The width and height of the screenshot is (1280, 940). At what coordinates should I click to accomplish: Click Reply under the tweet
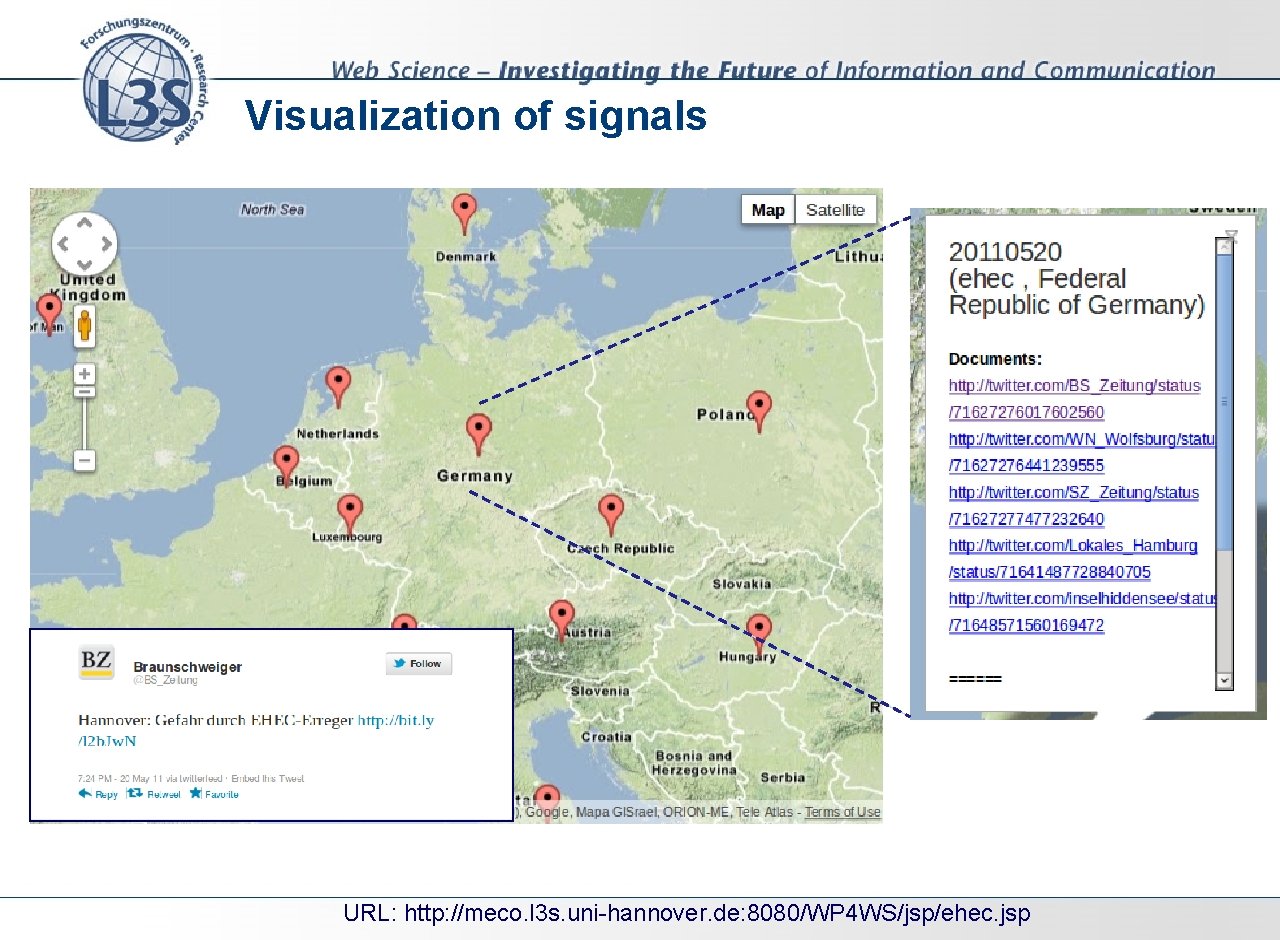click(99, 794)
